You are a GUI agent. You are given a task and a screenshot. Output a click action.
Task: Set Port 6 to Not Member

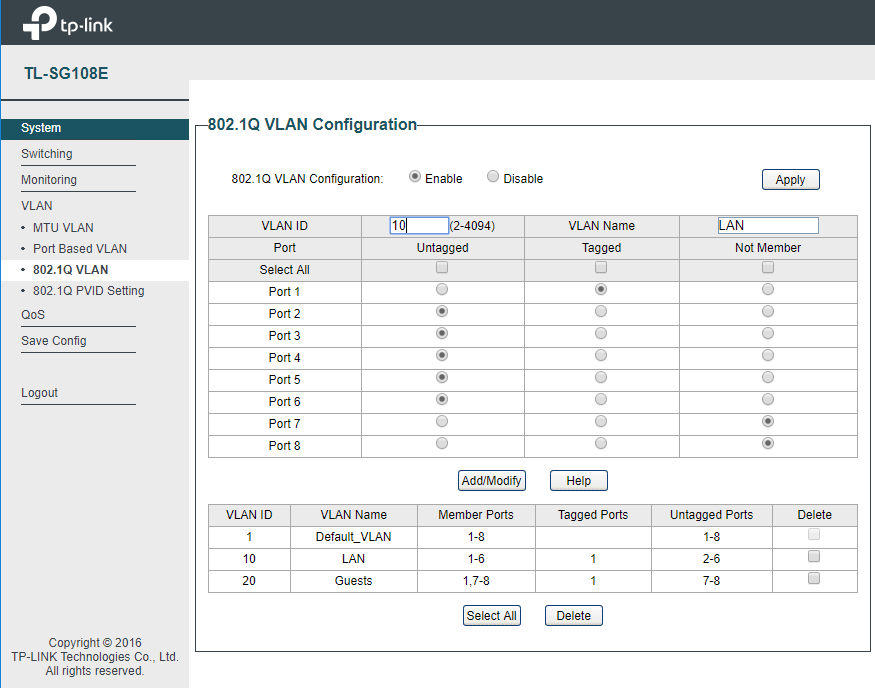point(768,400)
